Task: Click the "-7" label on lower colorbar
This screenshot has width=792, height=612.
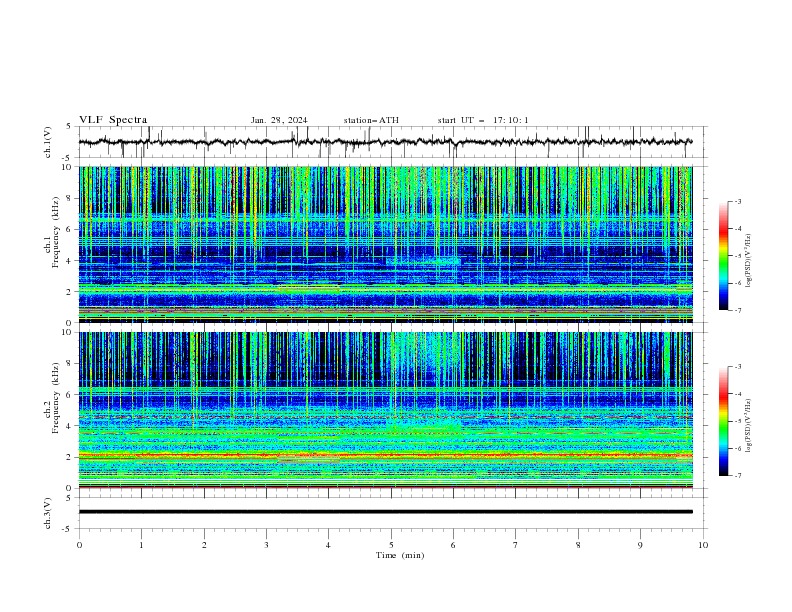Action: (x=737, y=476)
